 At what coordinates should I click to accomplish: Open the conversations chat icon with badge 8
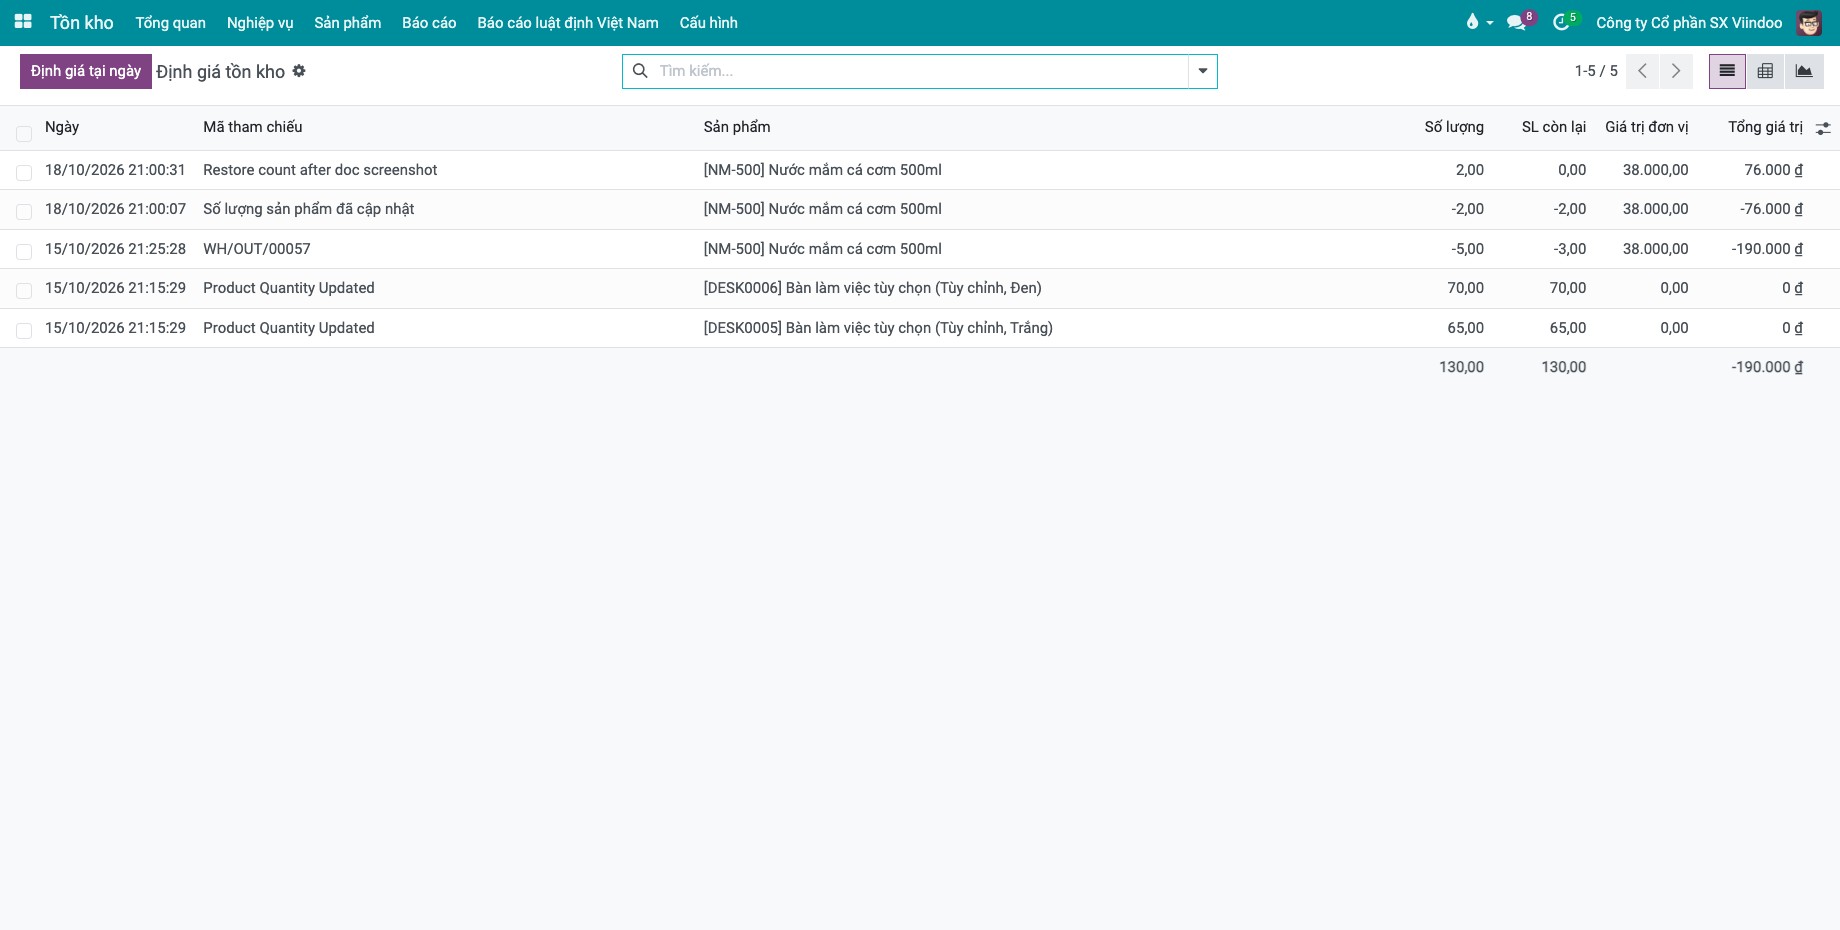1517,22
